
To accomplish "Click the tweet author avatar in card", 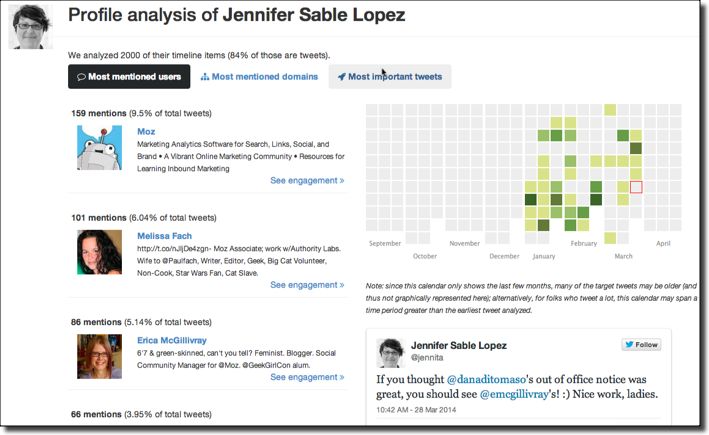I will pyautogui.click(x=390, y=352).
